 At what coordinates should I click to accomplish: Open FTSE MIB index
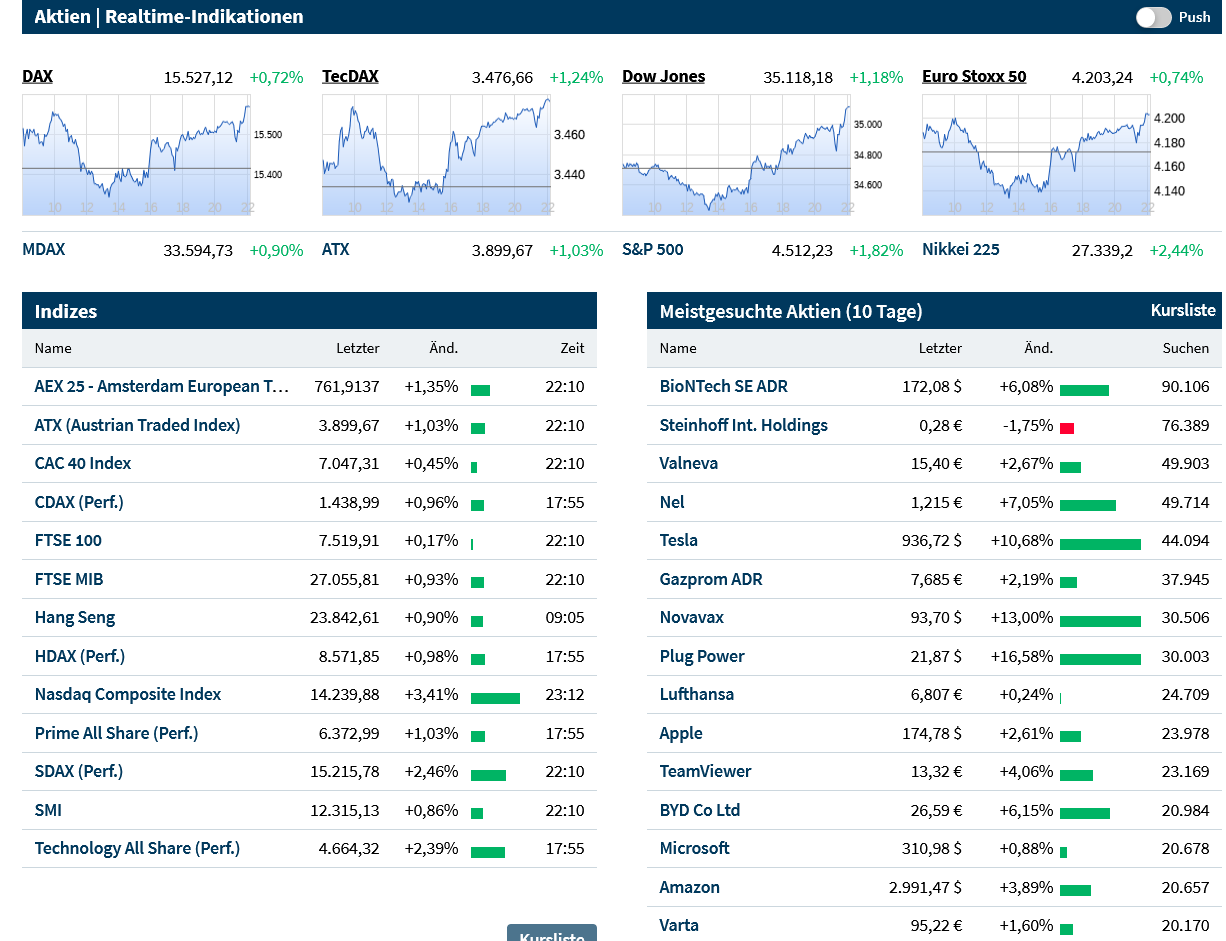pyautogui.click(x=69, y=580)
